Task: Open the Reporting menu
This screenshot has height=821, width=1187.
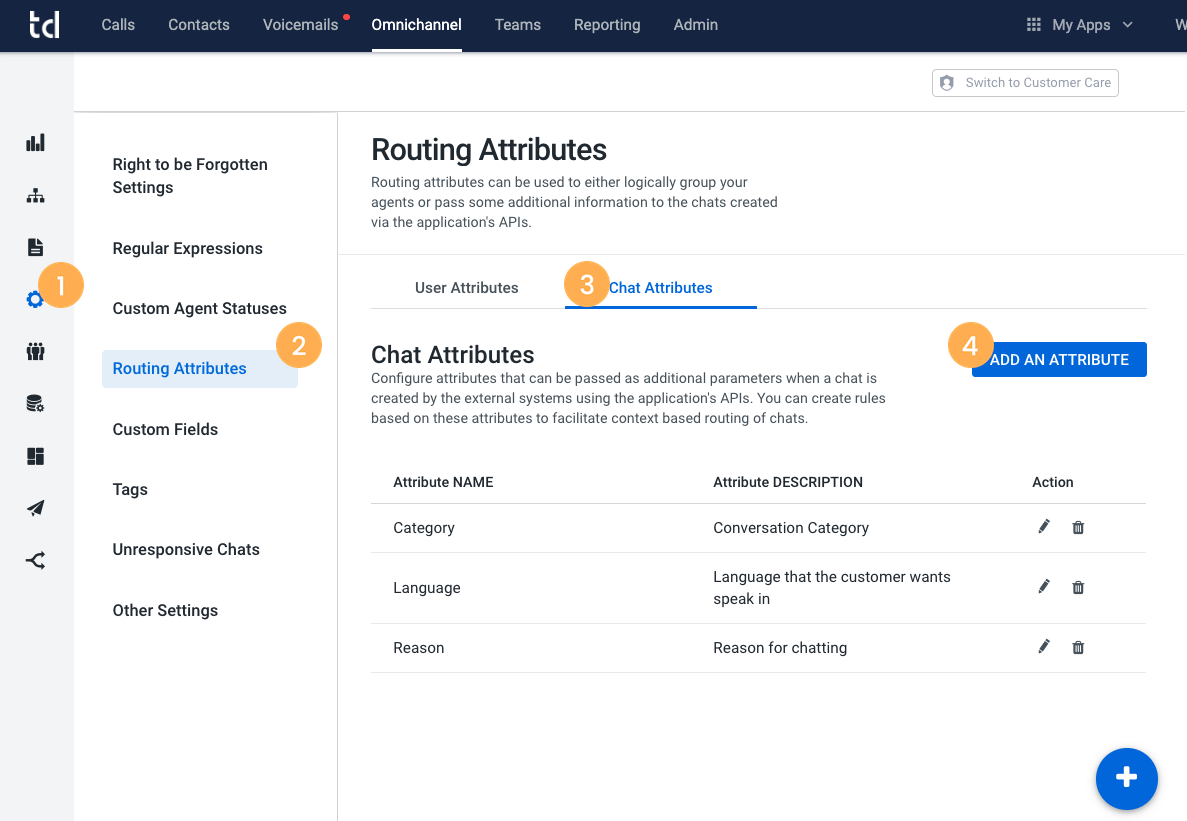Action: tap(607, 25)
